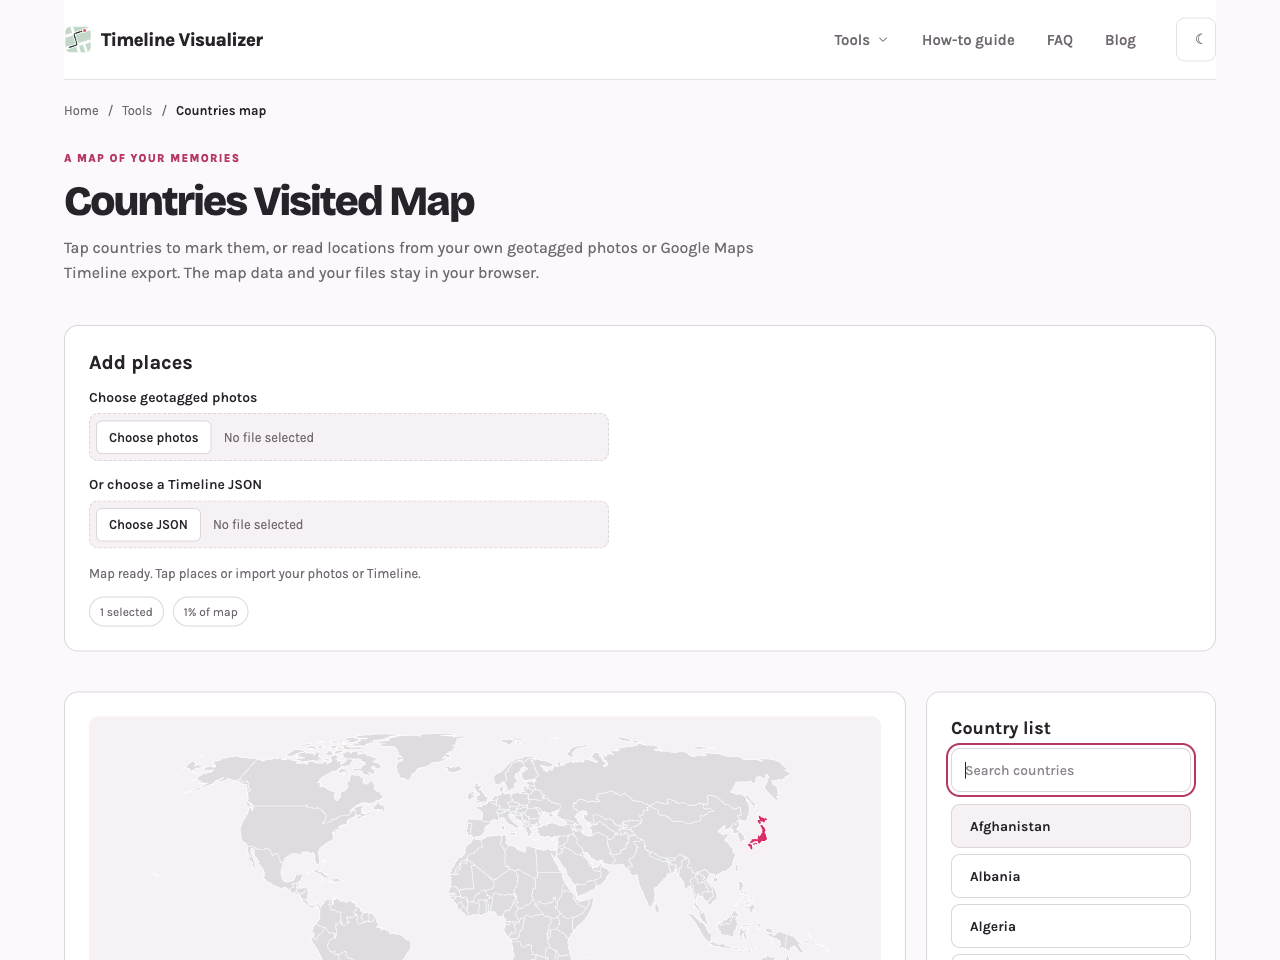Click the Timeline Visualizer logo icon
This screenshot has height=960, width=1280.
tap(78, 40)
